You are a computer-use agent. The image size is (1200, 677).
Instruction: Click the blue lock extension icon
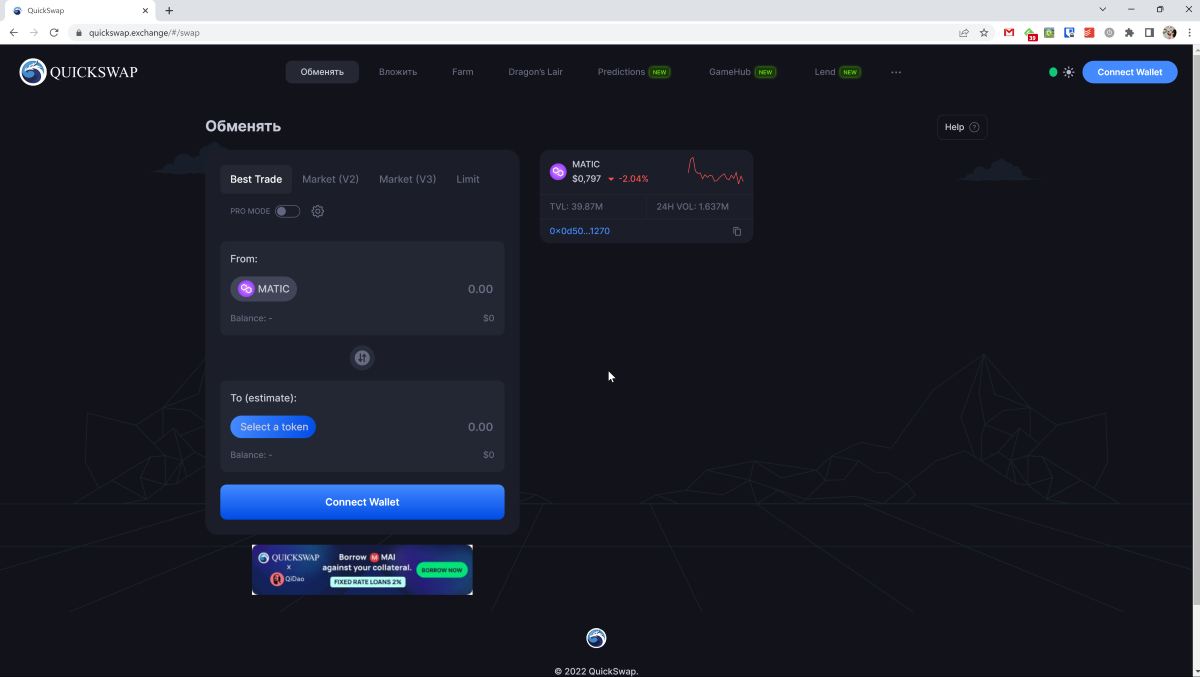(1069, 33)
